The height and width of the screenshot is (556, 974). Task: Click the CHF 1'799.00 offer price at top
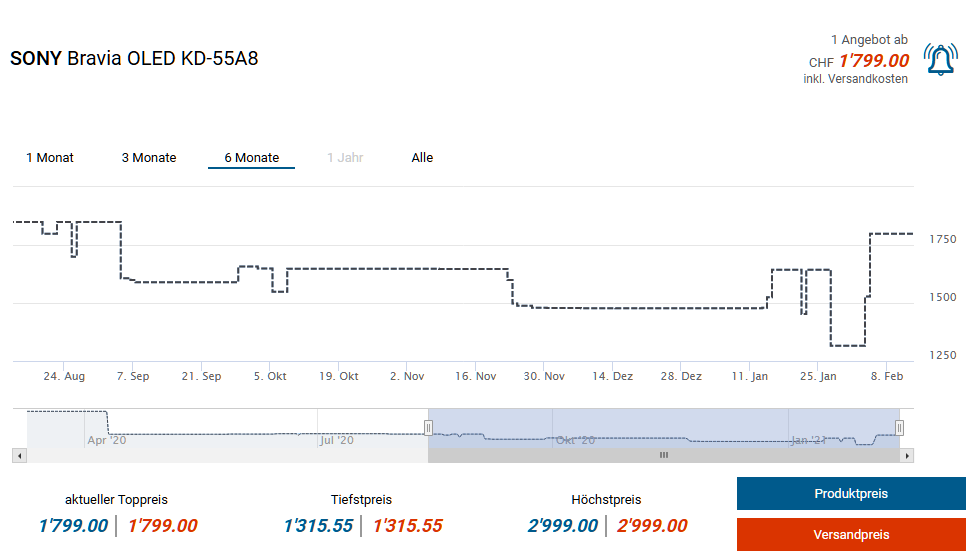point(859,61)
